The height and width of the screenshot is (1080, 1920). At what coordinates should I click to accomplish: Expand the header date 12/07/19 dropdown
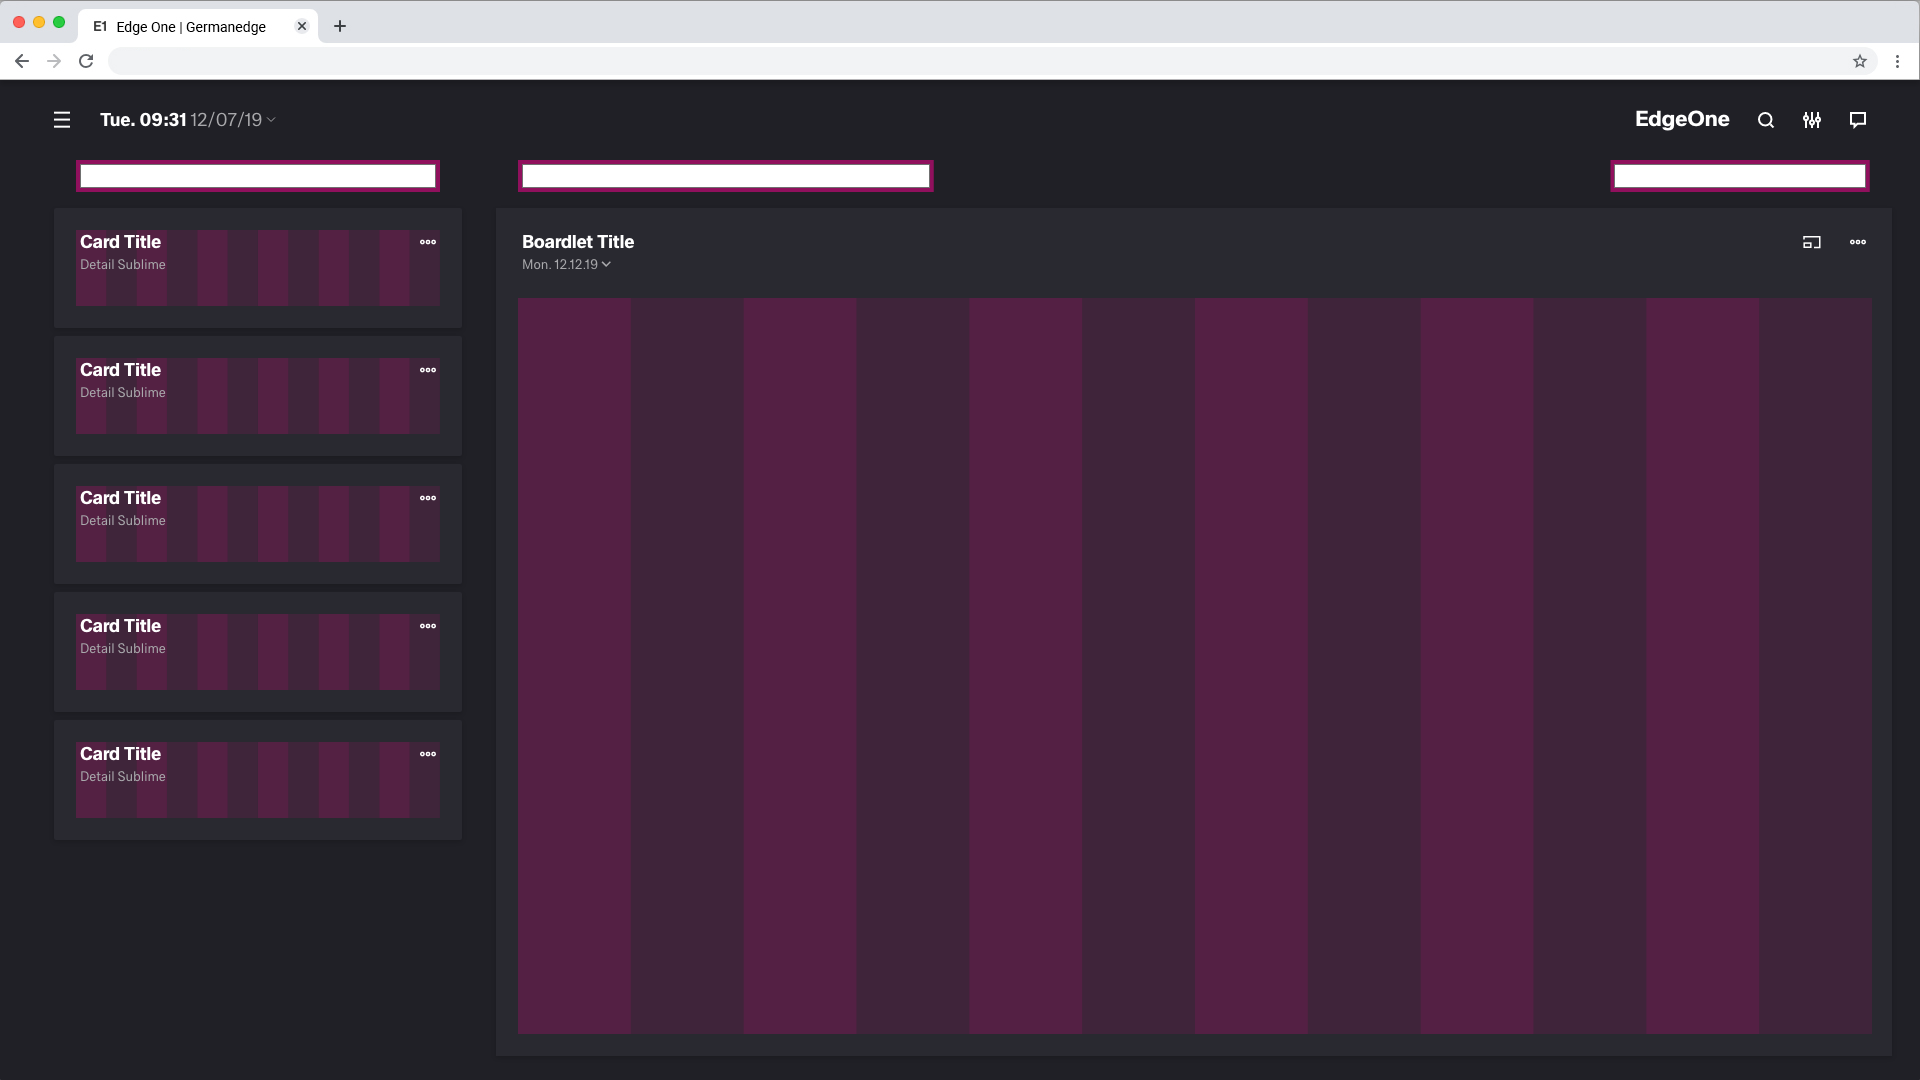(232, 120)
